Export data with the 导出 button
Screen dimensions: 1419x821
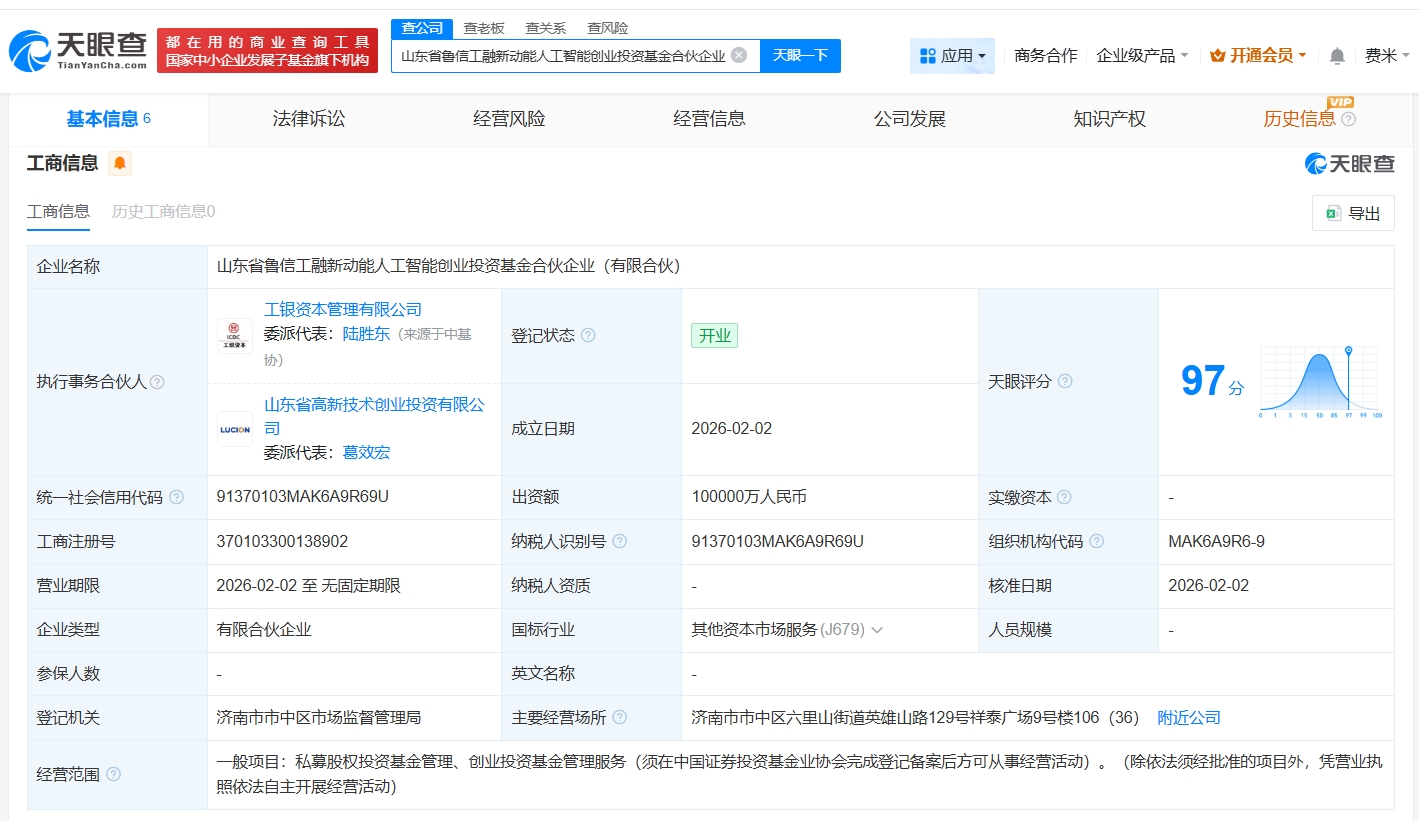coord(1353,213)
